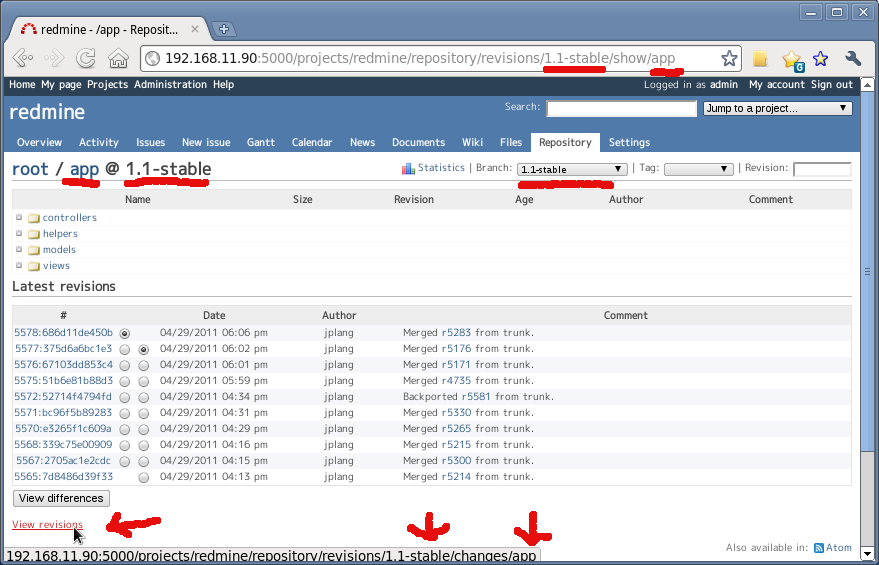Screen dimensions: 879x565
Task: Open the Google bookmarks star extension
Action: 792,59
